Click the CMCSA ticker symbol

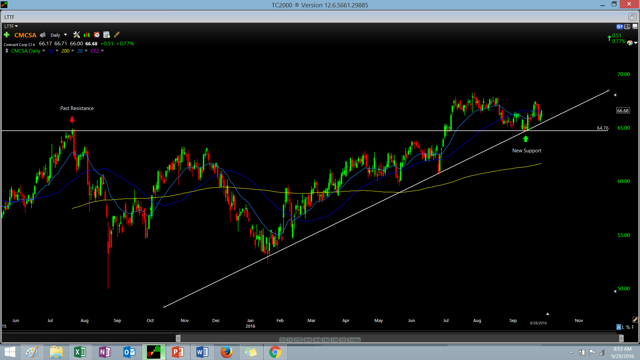(25, 35)
